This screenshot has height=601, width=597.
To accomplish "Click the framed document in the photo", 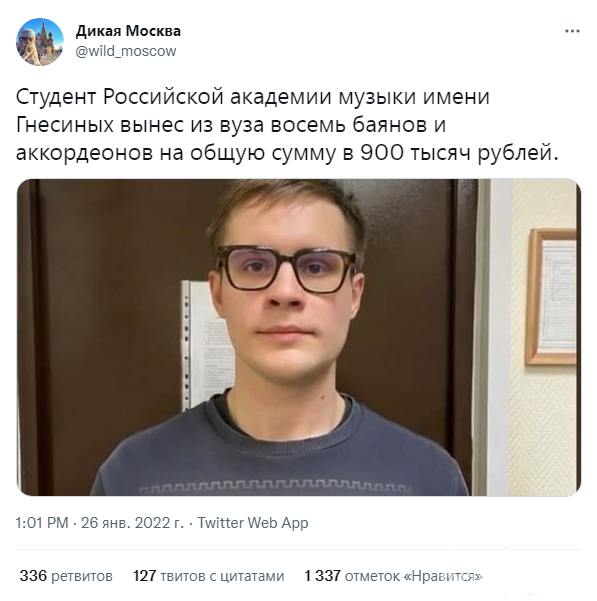I will point(551,297).
